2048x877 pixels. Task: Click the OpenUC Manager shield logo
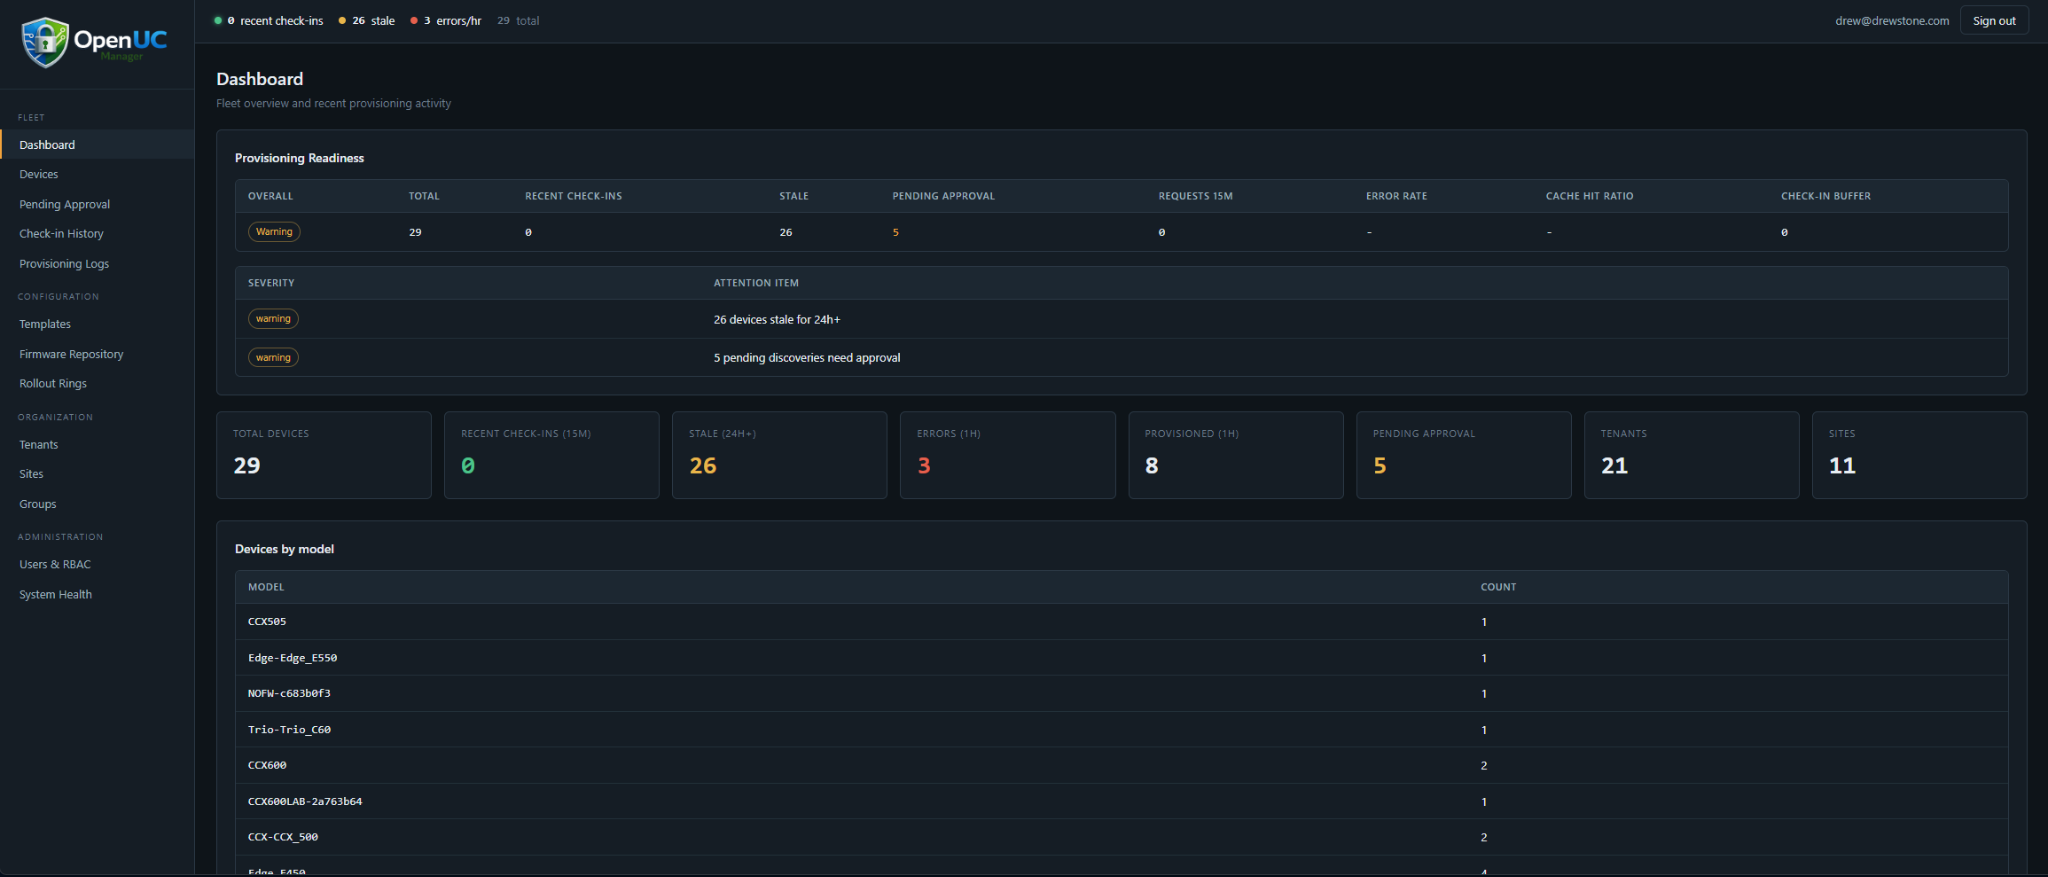point(45,42)
